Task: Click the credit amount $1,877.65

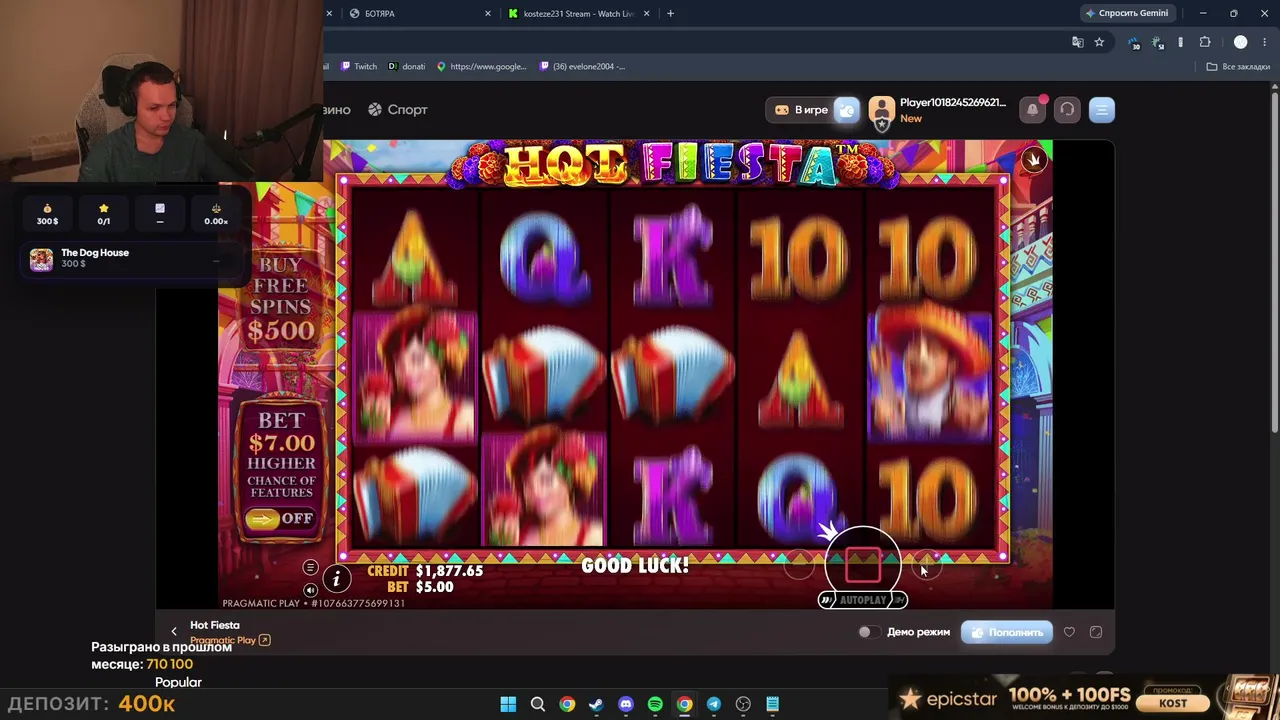Action: coord(449,571)
